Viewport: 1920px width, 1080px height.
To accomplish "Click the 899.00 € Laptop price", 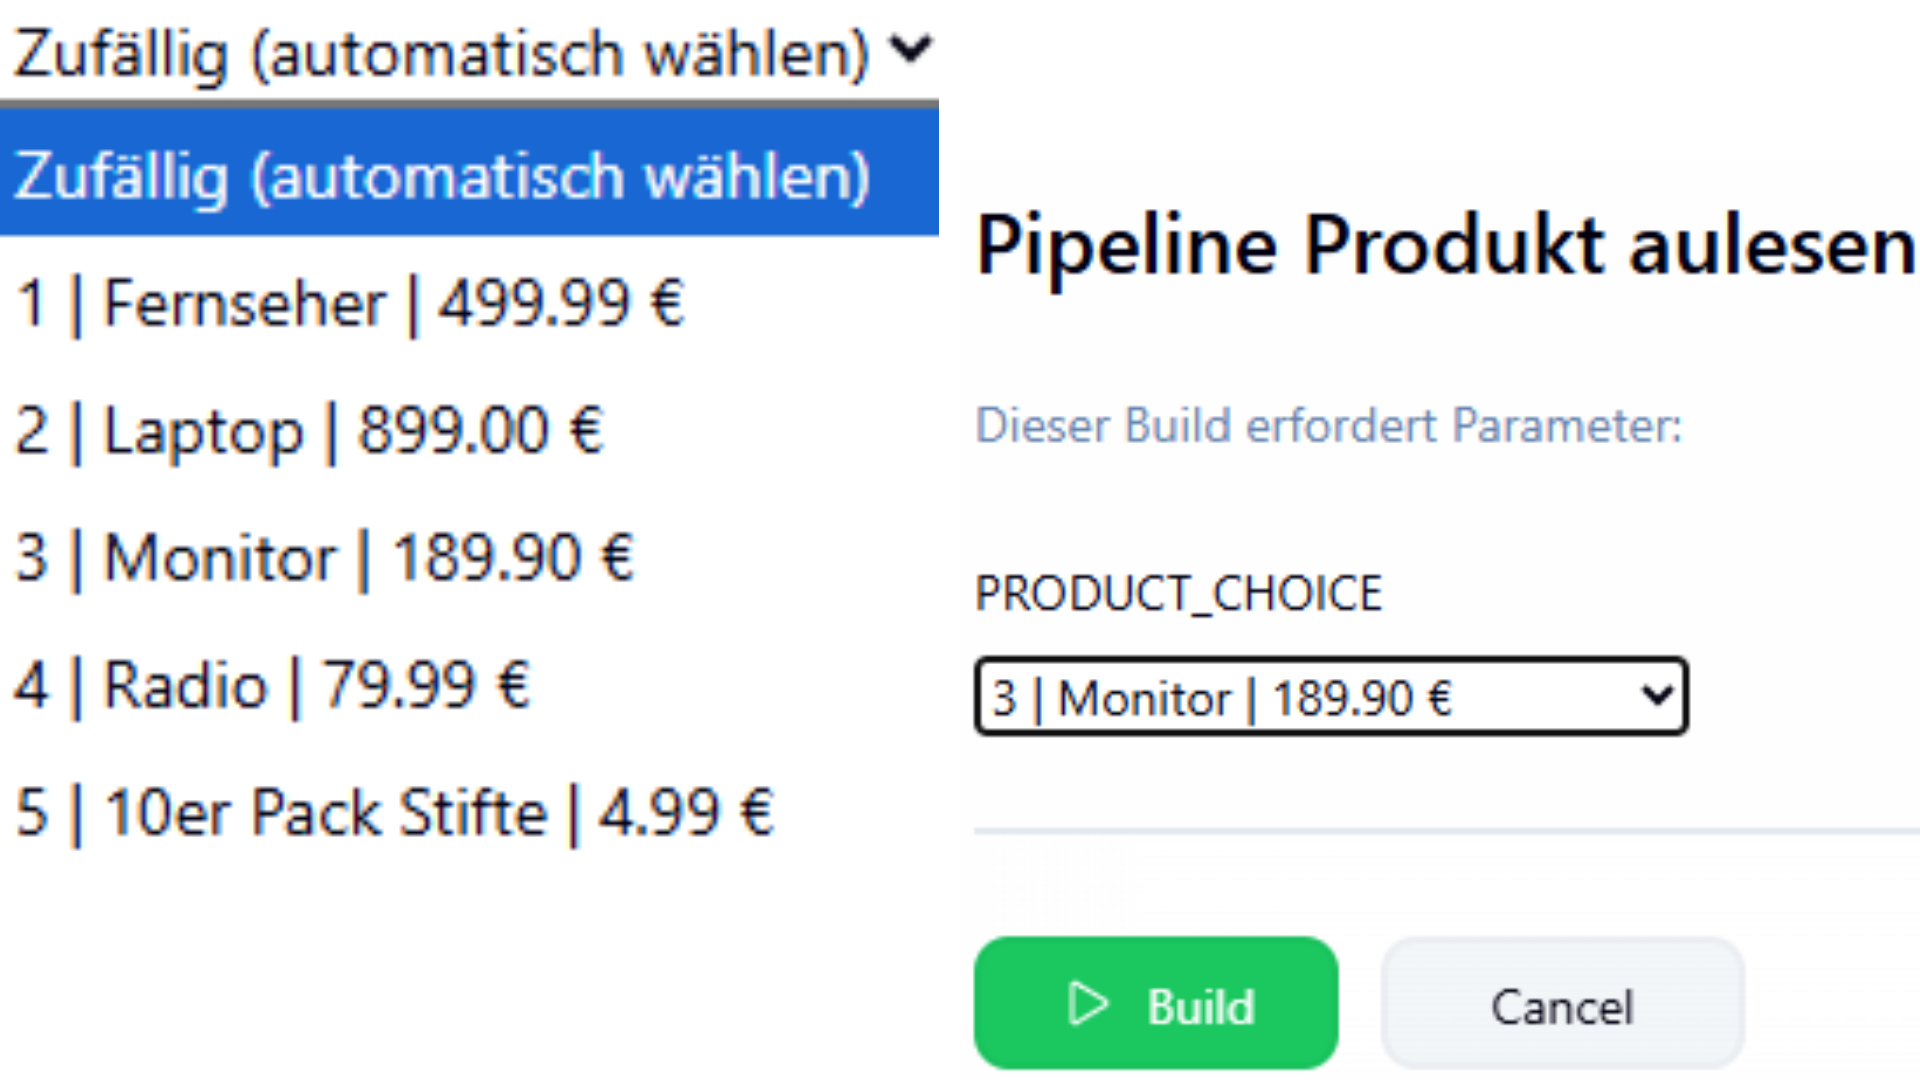I will (x=480, y=431).
